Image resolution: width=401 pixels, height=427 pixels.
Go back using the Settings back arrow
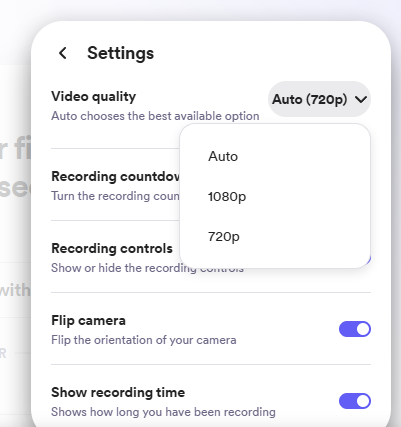click(63, 53)
